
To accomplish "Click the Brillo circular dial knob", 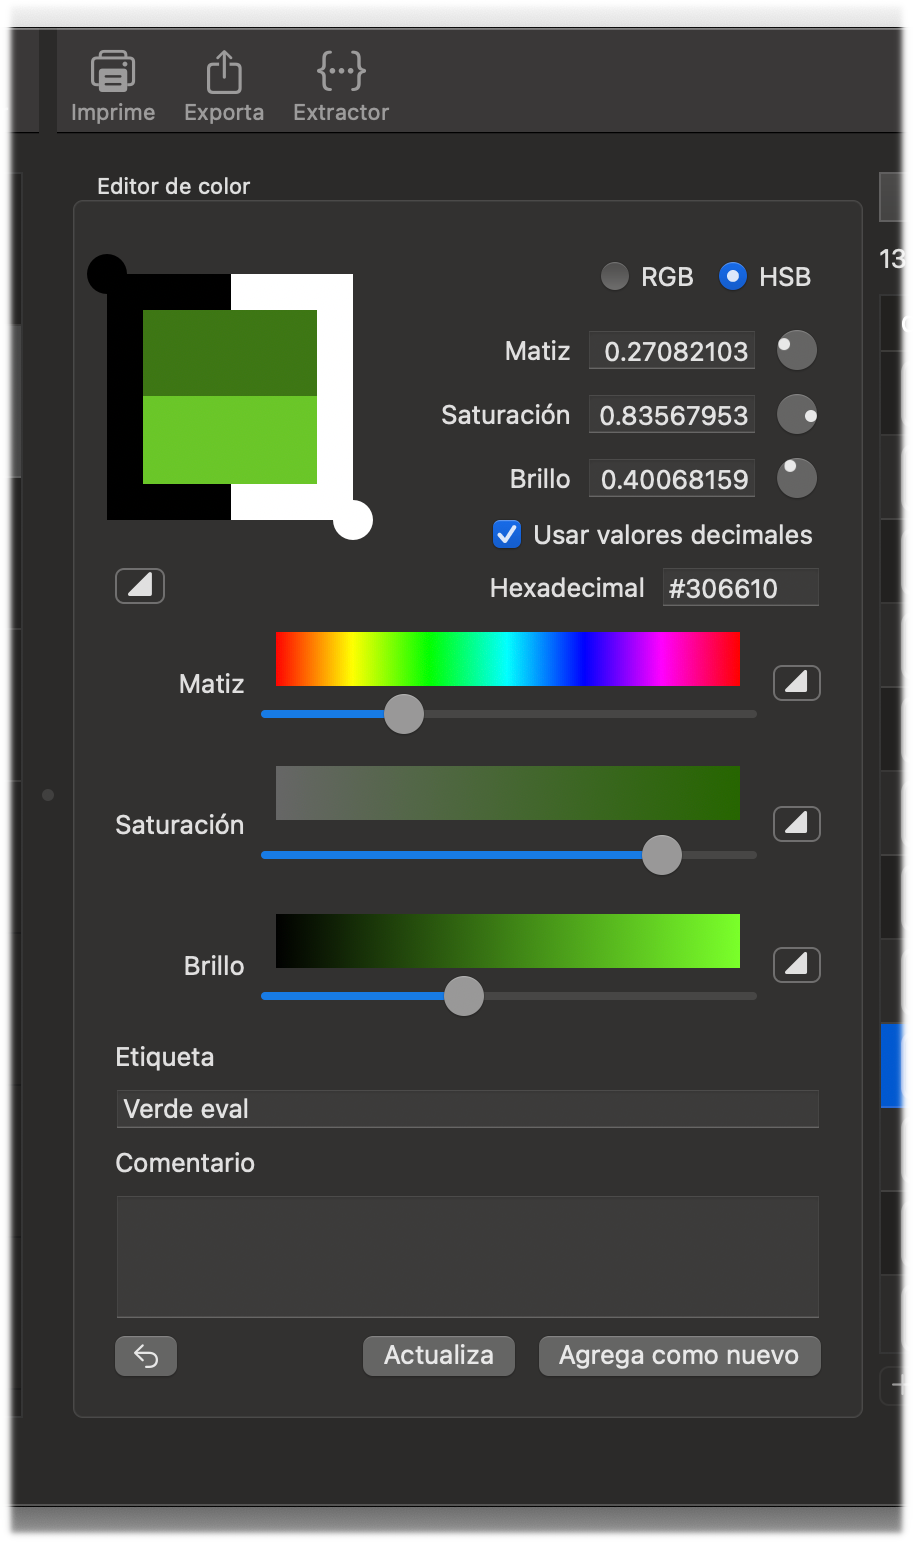I will (797, 479).
